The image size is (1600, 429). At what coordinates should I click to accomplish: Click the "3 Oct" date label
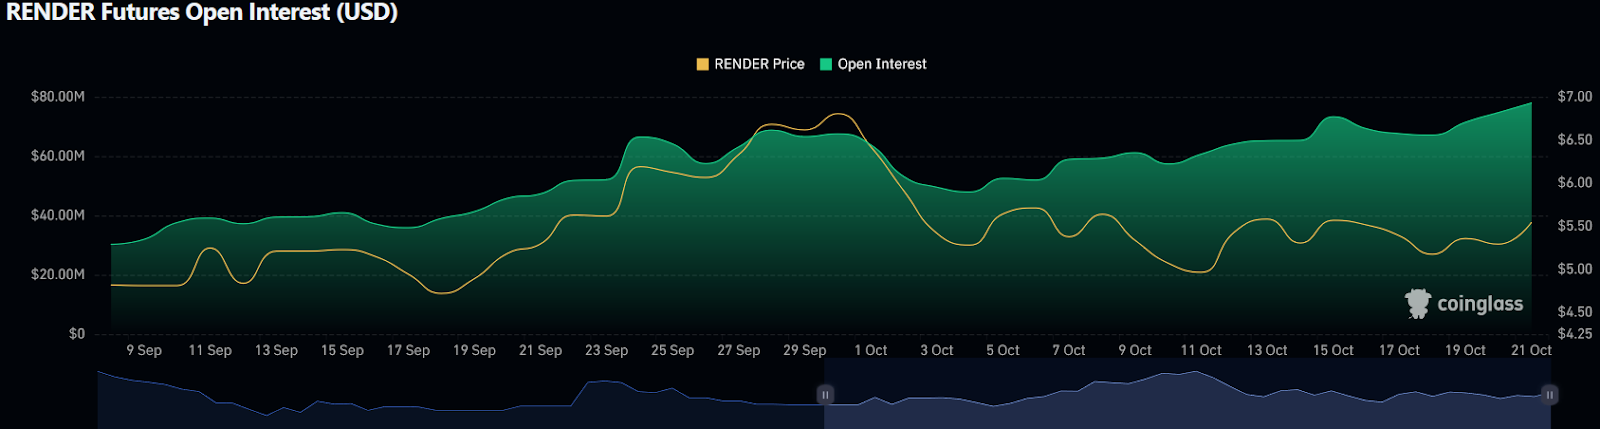coord(937,350)
